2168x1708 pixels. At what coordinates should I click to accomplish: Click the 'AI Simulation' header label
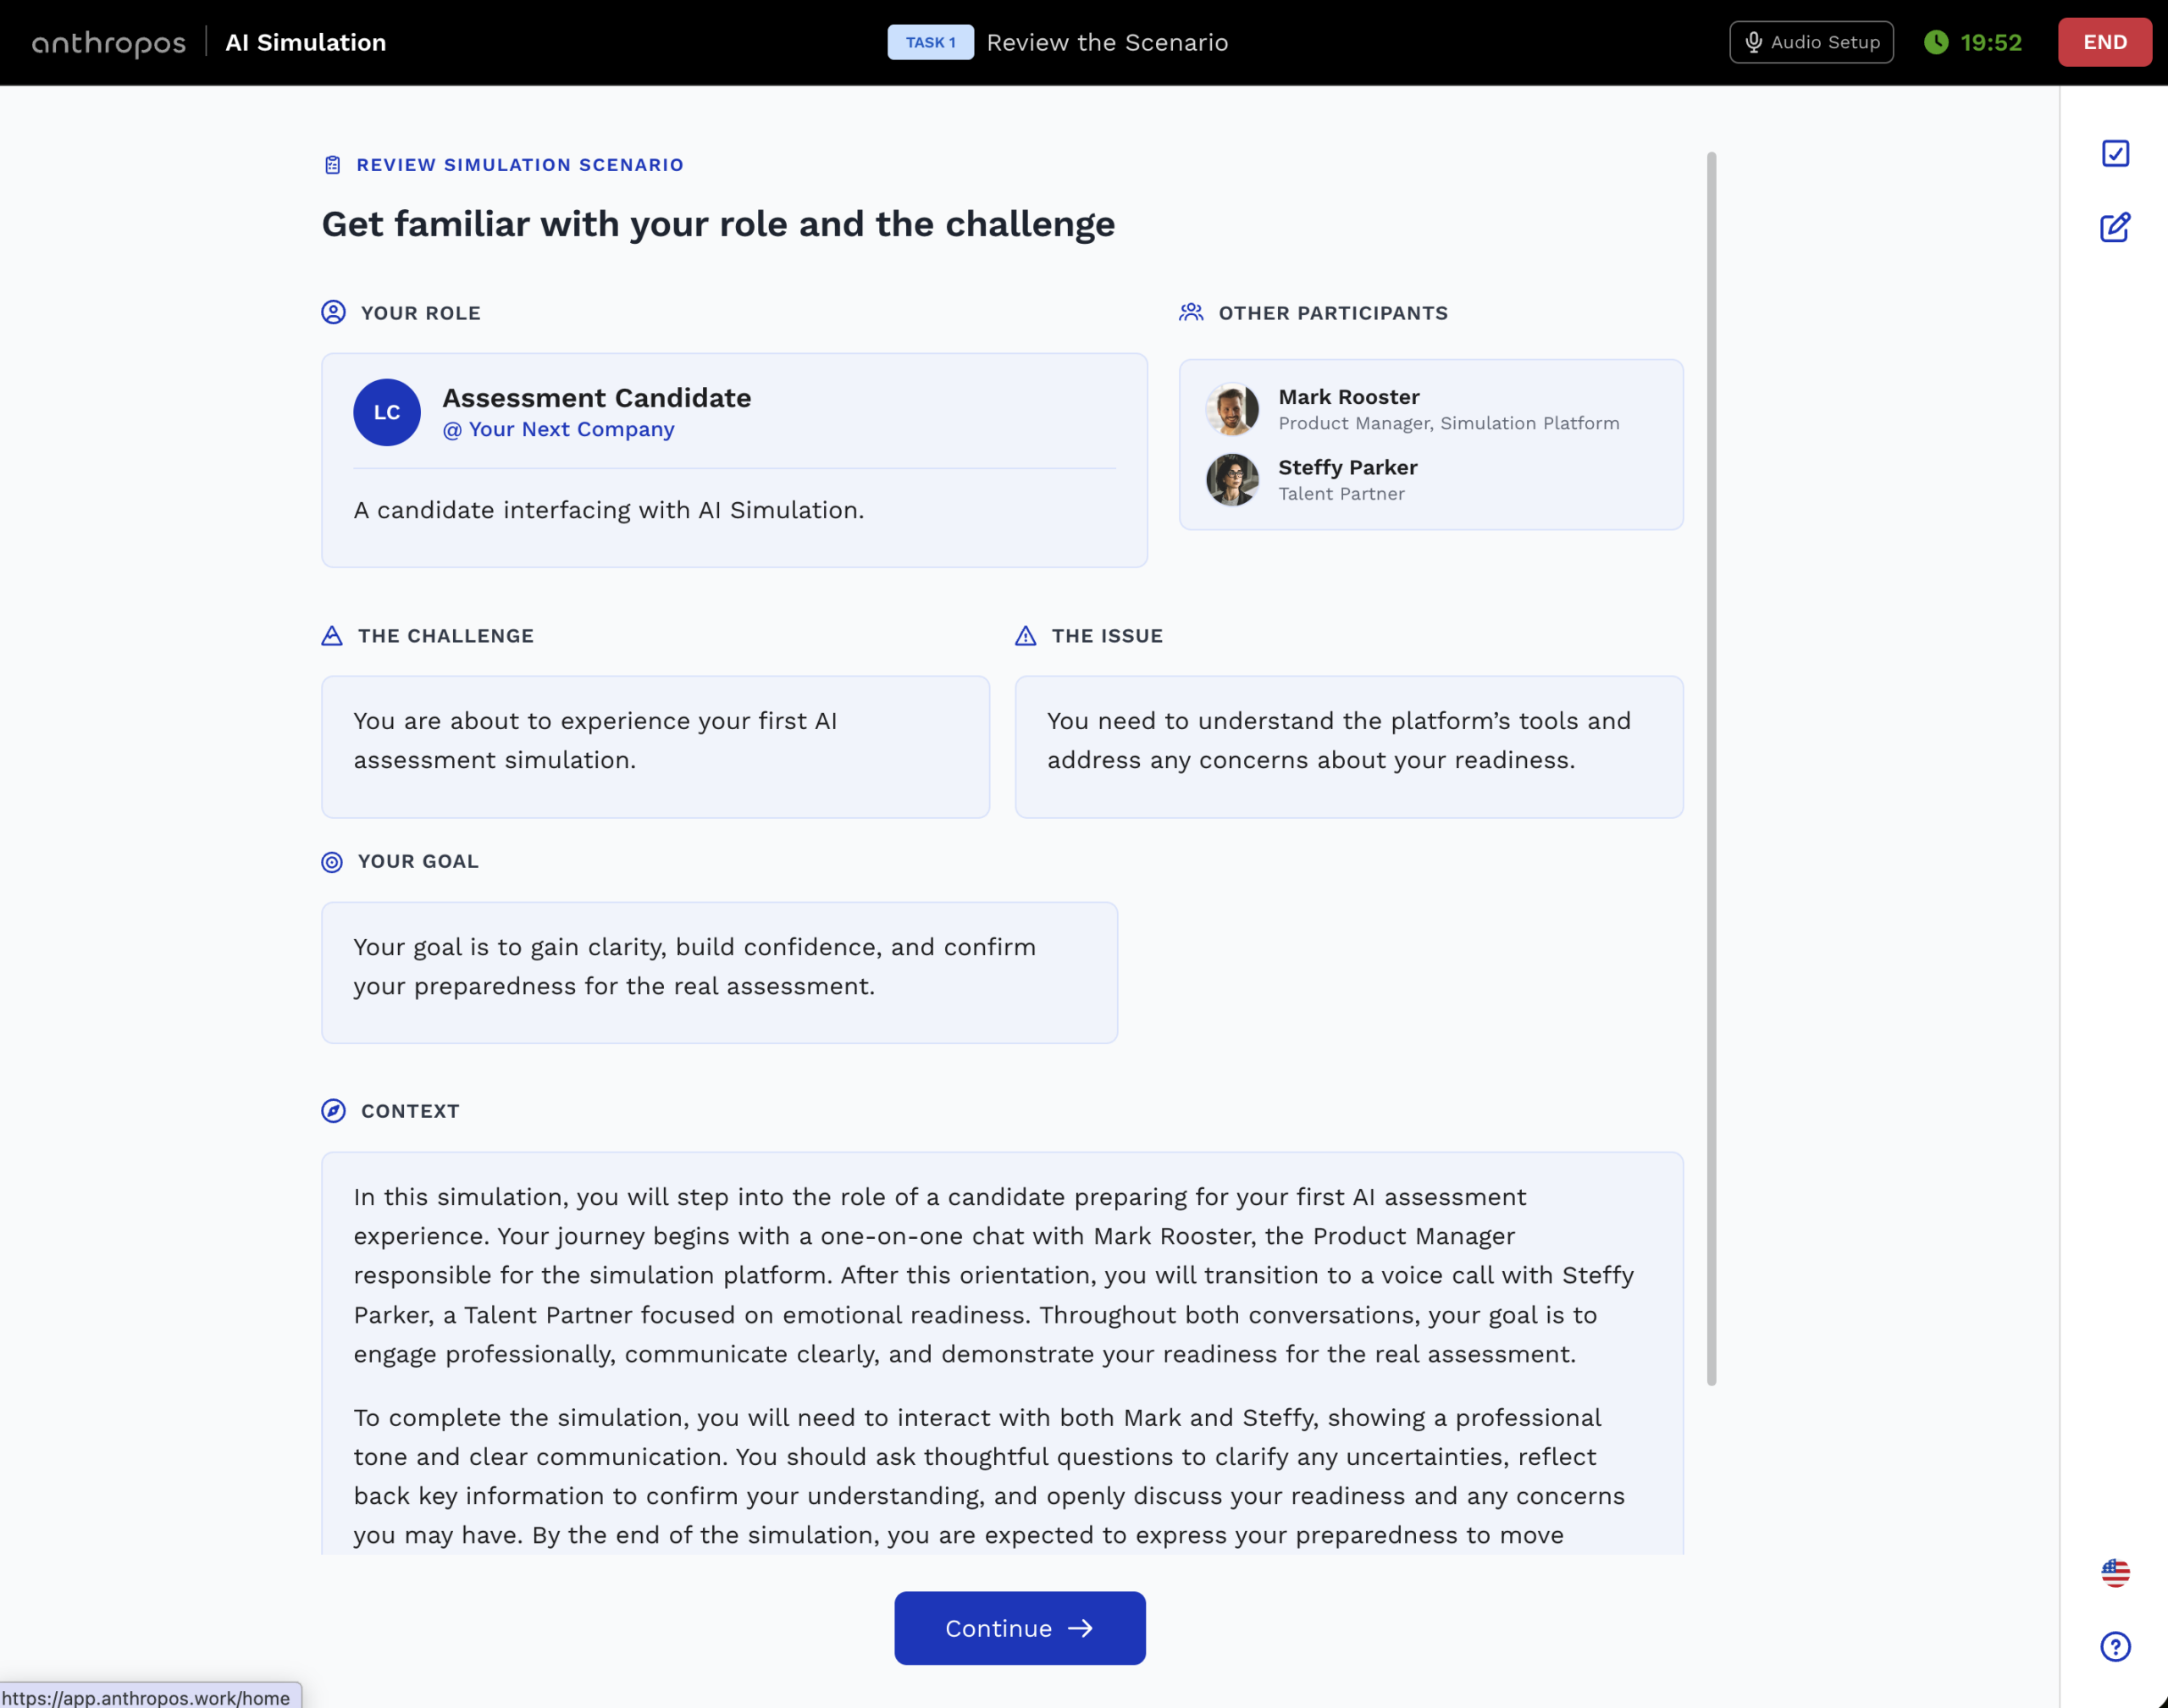tap(306, 42)
